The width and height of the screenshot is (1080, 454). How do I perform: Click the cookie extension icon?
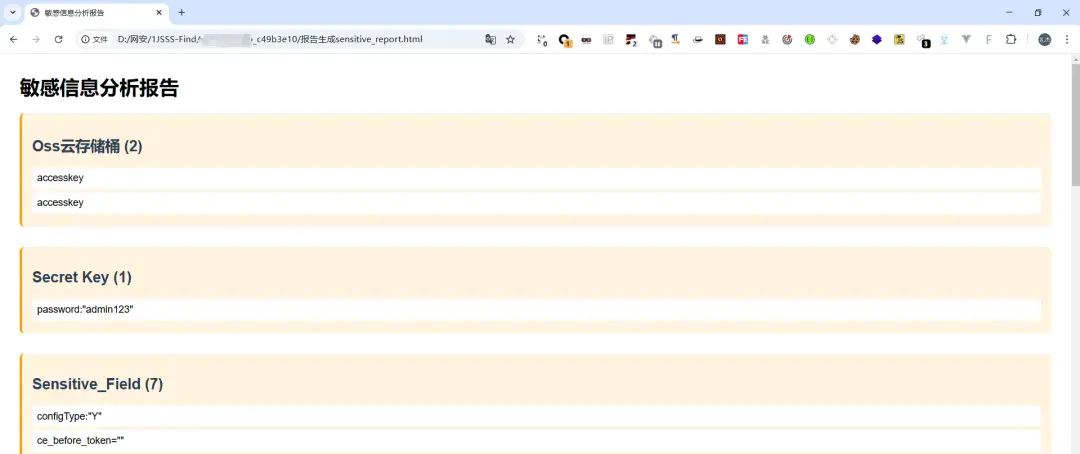pos(854,39)
